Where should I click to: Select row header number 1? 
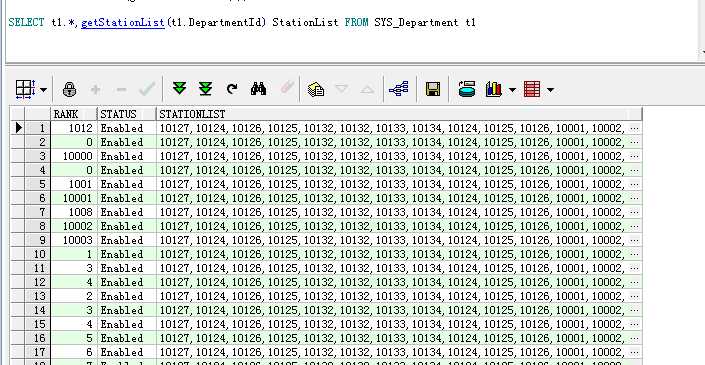[x=38, y=129]
